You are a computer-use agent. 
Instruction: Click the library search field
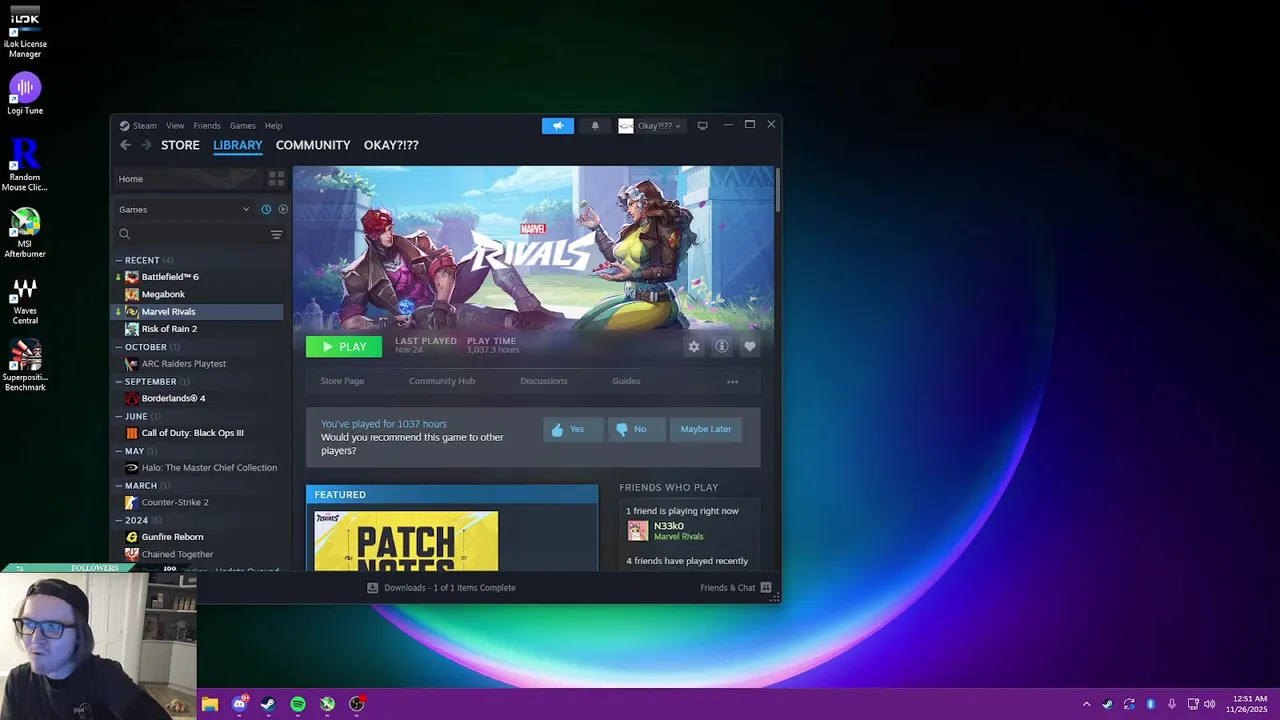coord(192,234)
